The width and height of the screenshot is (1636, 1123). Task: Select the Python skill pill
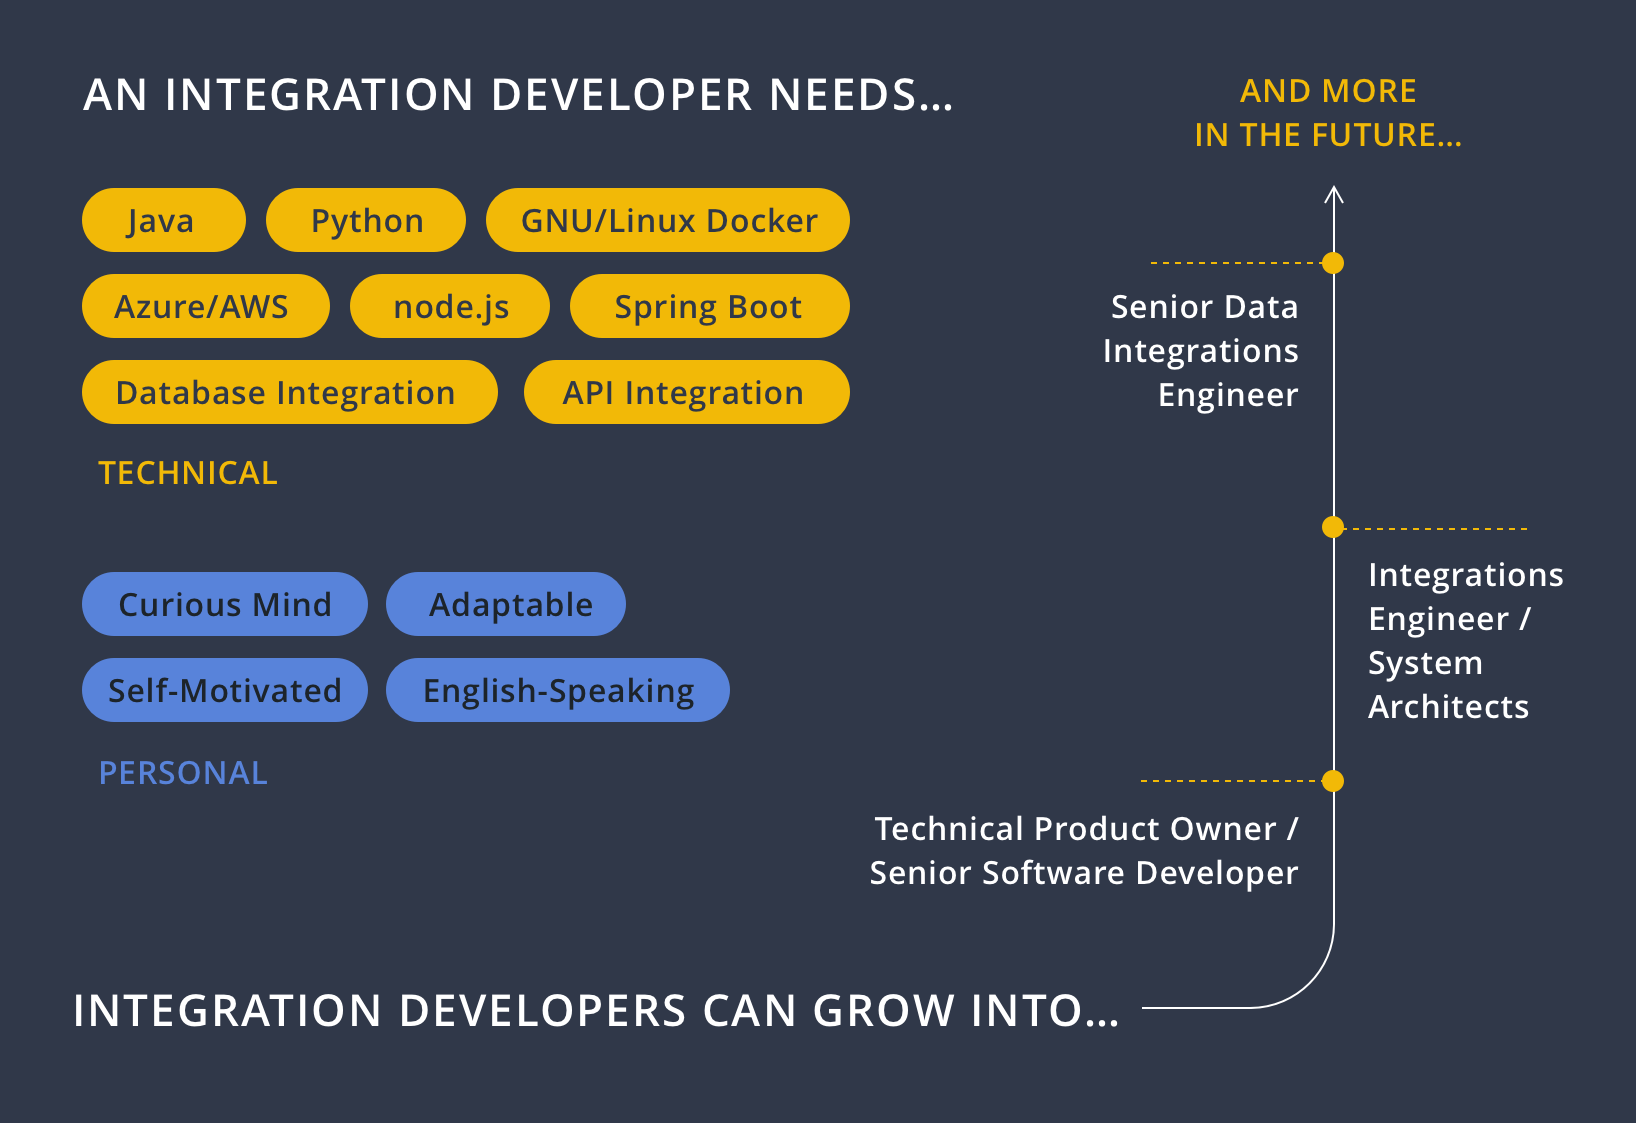tap(366, 220)
